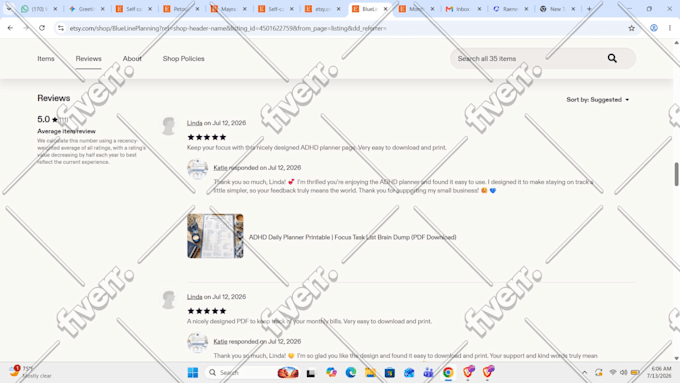
Task: Switch to the Raene tab
Action: (x=510, y=9)
